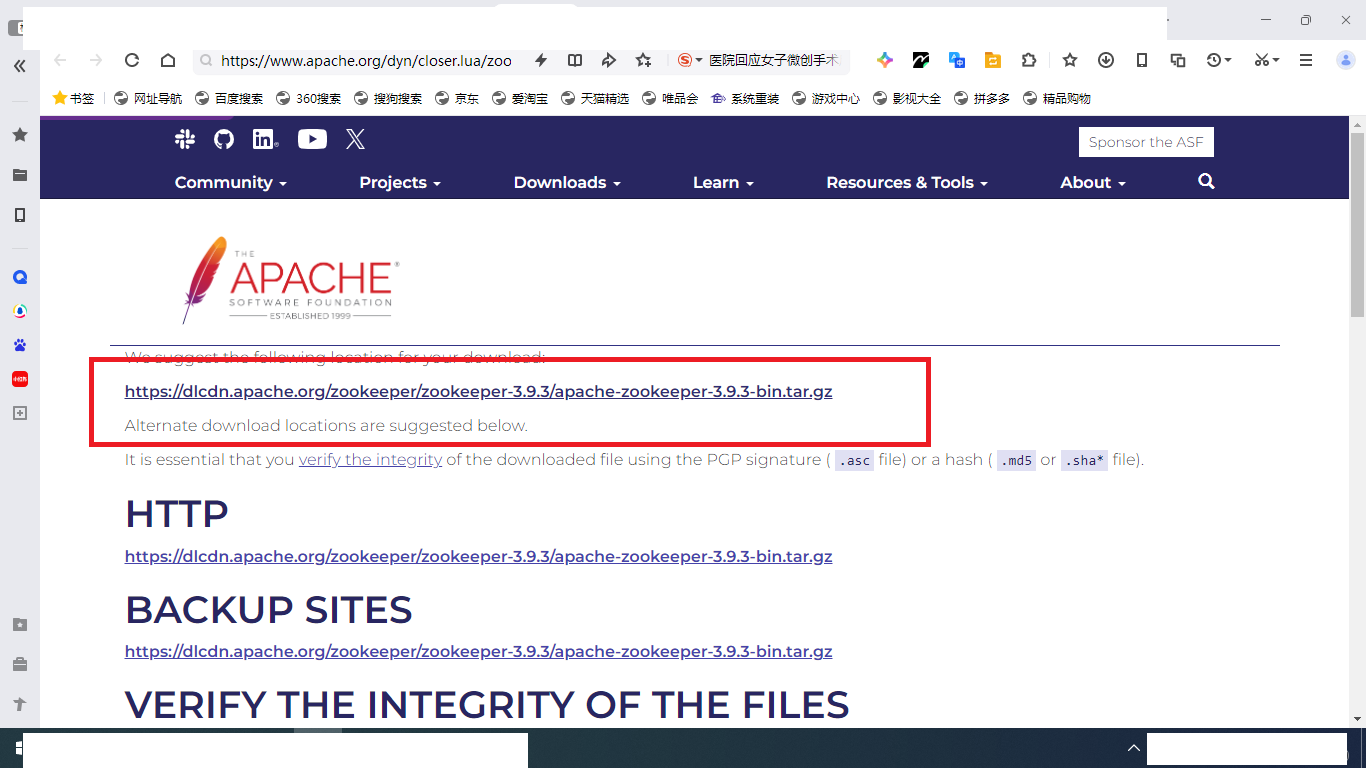This screenshot has width=1366, height=768.
Task: Go to the browser home page
Action: coord(168,60)
